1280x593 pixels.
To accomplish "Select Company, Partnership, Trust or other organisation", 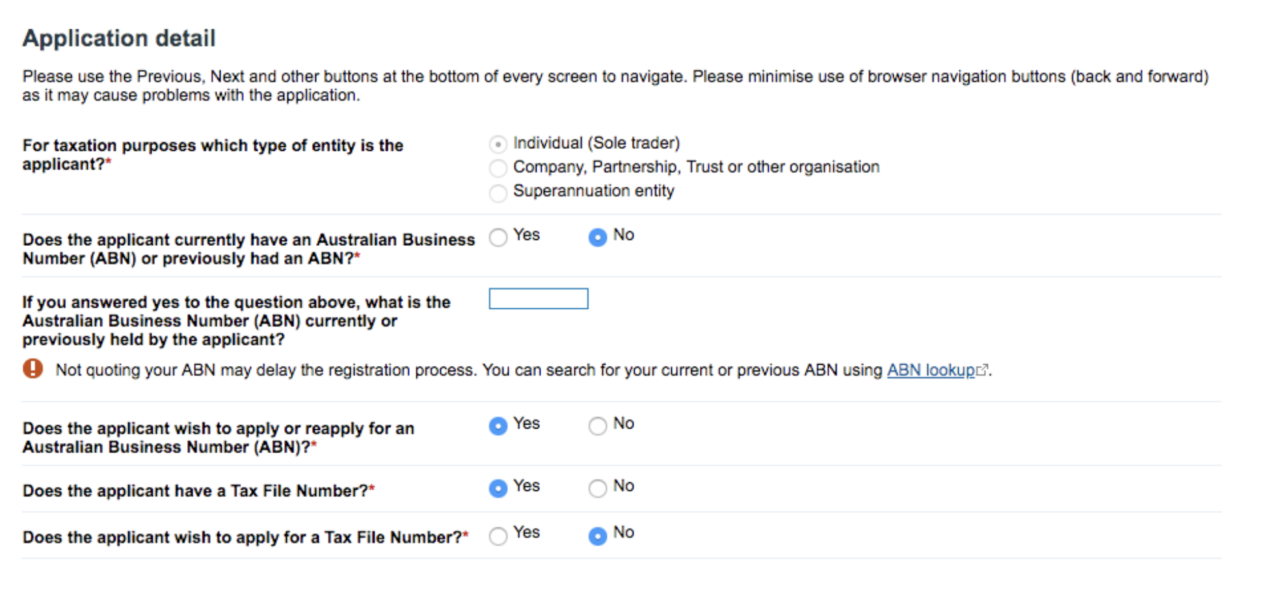I will 498,168.
